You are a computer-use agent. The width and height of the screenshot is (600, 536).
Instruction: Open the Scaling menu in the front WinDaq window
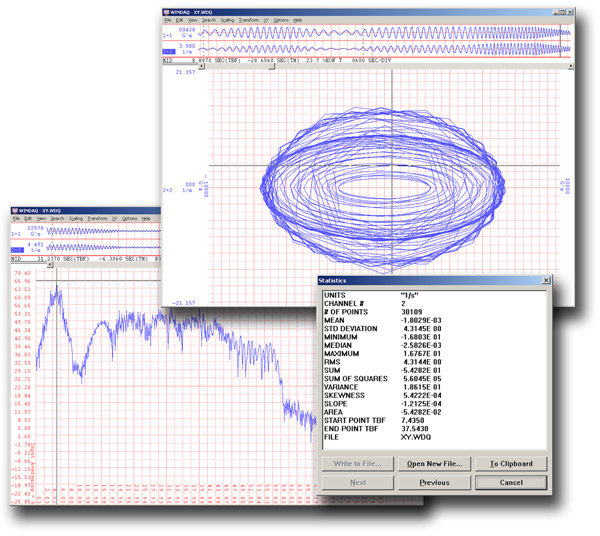227,20
